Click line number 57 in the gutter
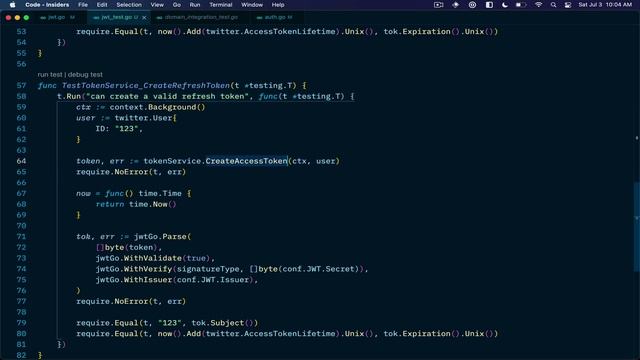The height and width of the screenshot is (360, 640). (21, 86)
